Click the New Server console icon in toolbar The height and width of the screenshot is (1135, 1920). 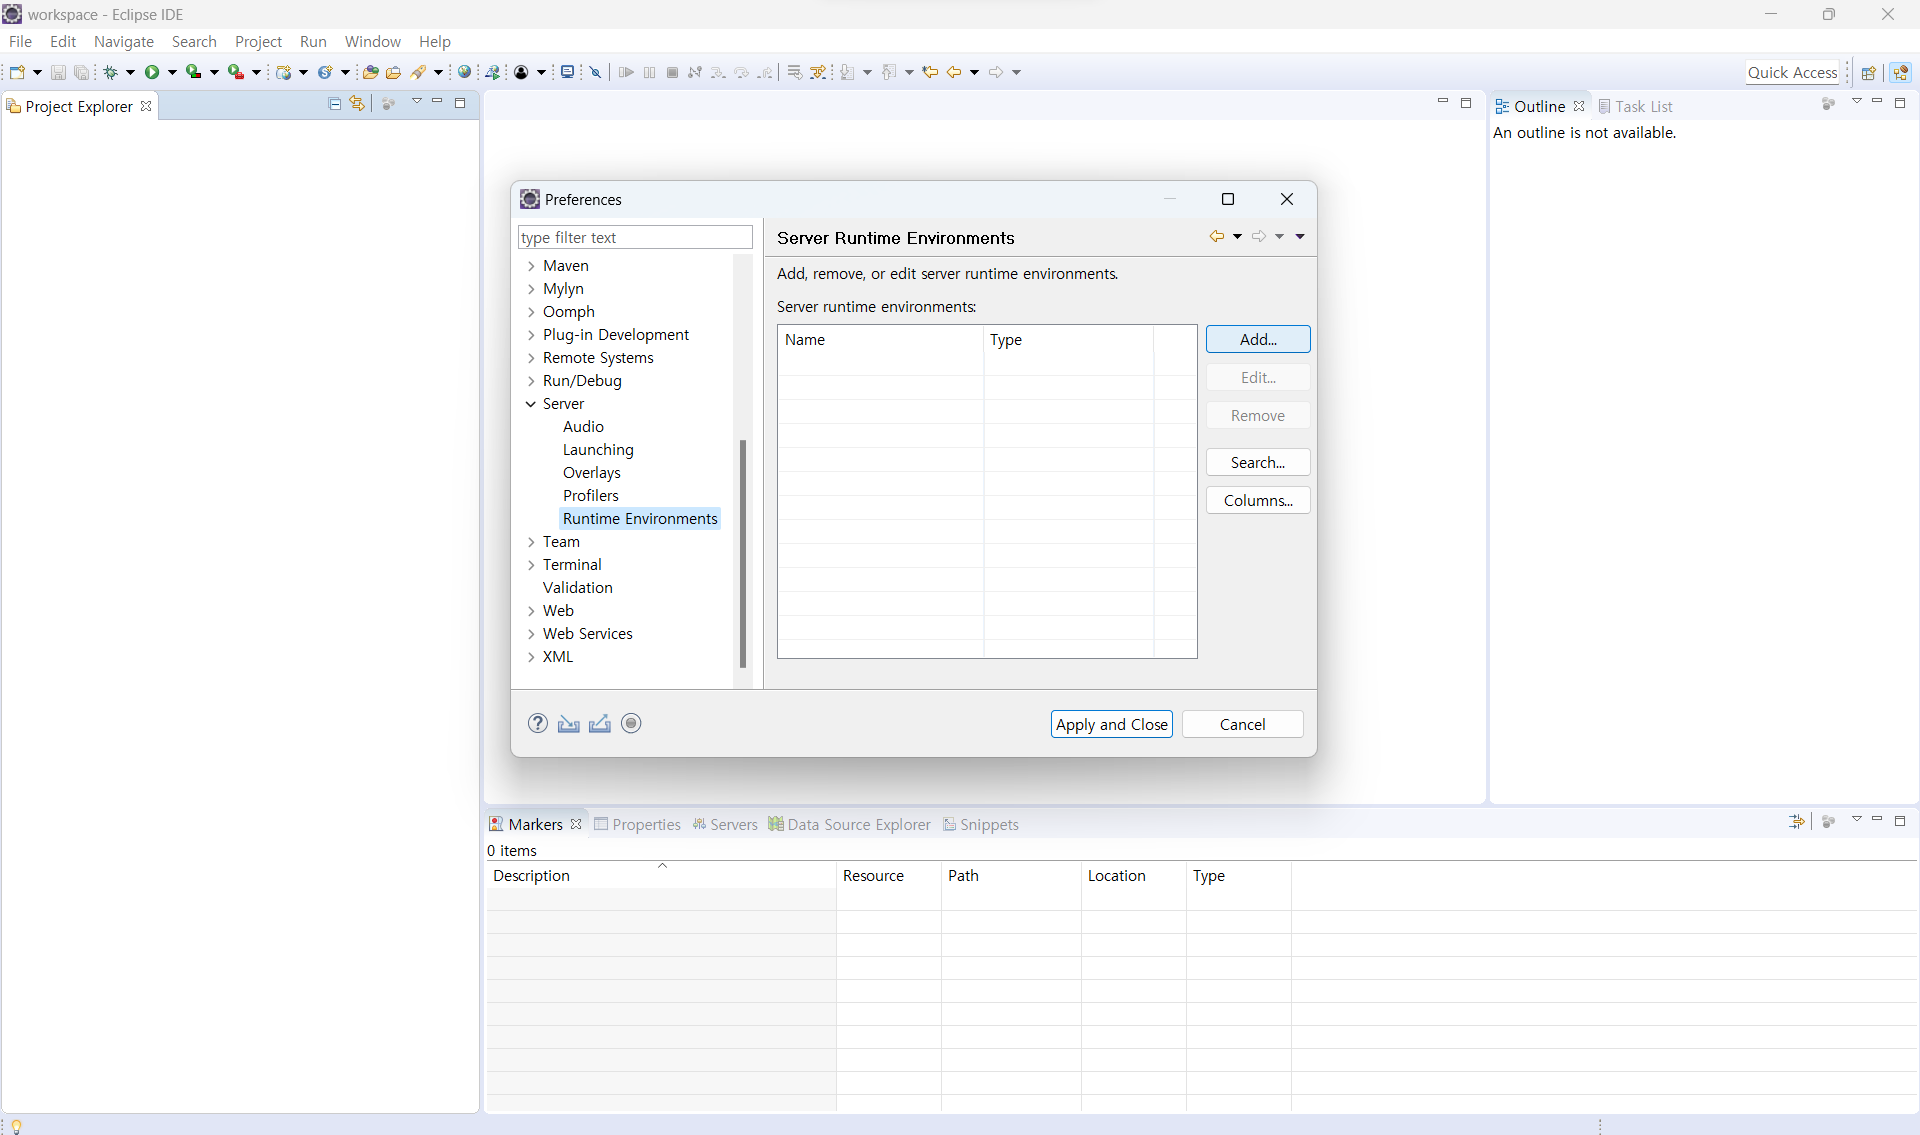pyautogui.click(x=567, y=72)
